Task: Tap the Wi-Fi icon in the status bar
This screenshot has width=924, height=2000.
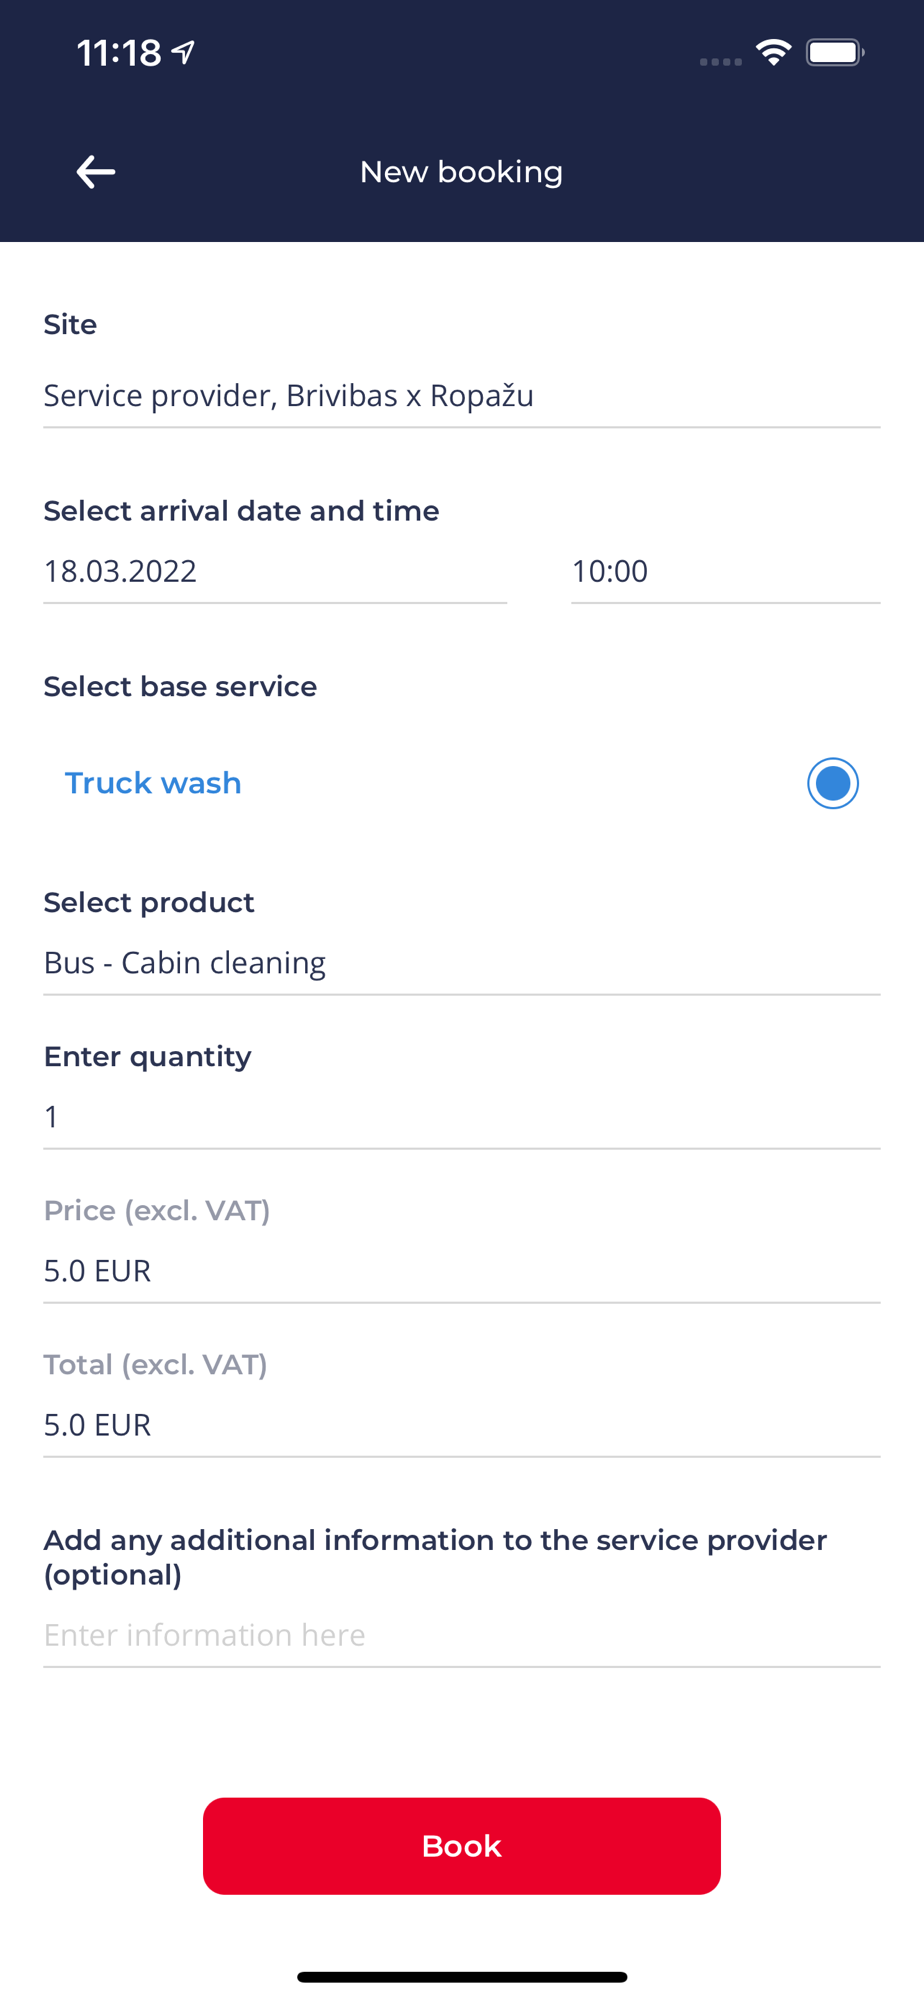Action: (773, 52)
